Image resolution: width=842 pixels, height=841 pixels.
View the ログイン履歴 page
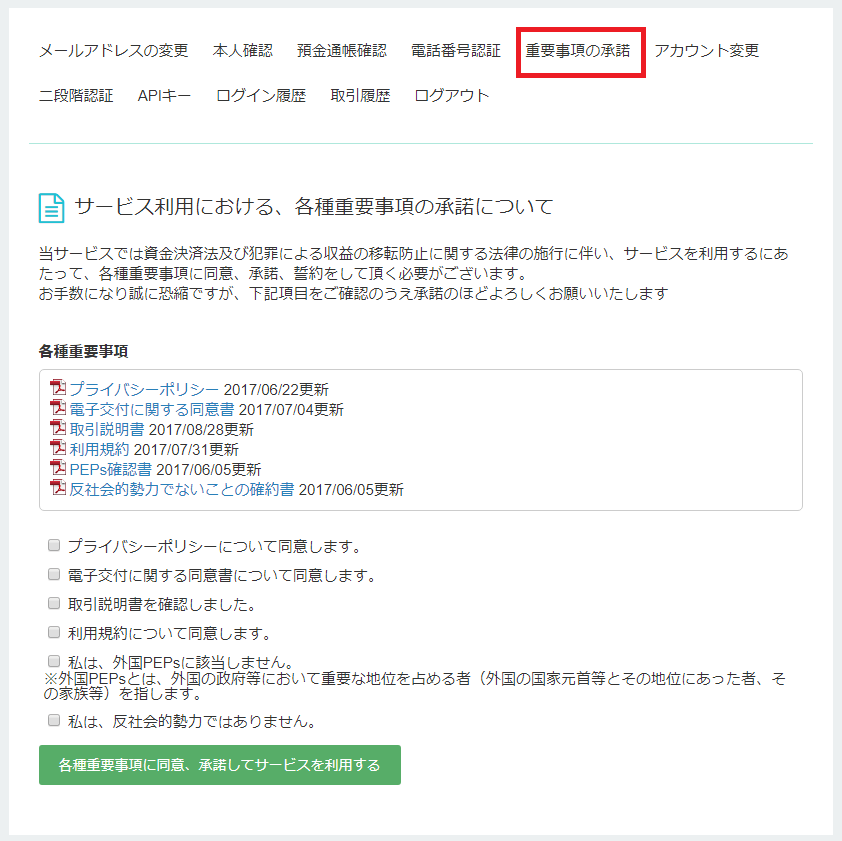point(260,96)
